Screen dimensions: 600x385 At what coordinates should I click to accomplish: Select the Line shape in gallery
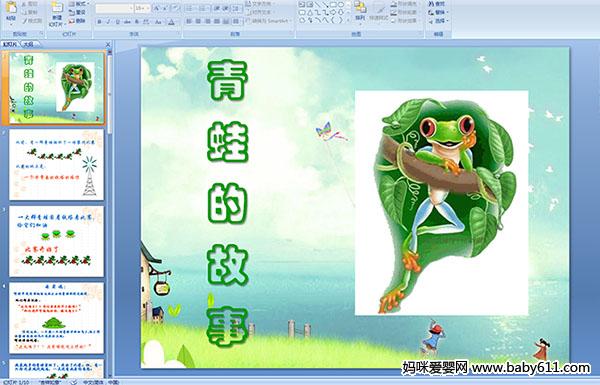click(317, 4)
